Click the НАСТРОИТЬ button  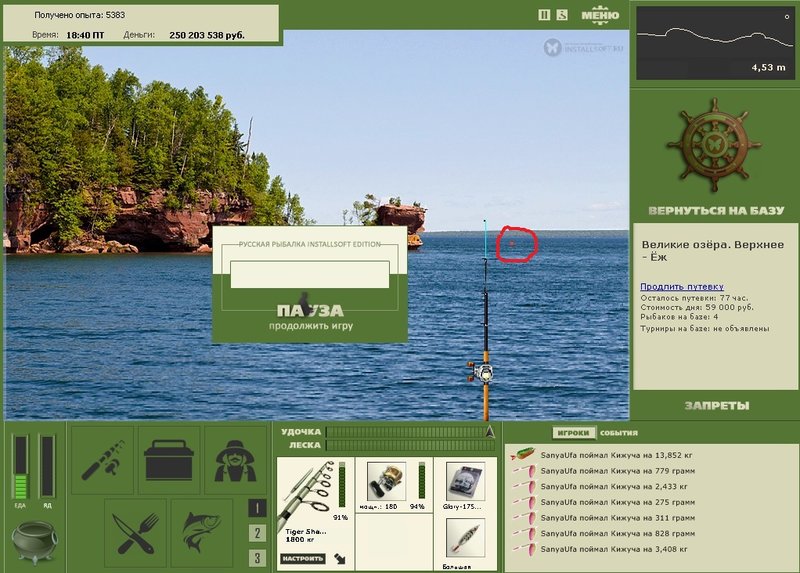coord(303,558)
